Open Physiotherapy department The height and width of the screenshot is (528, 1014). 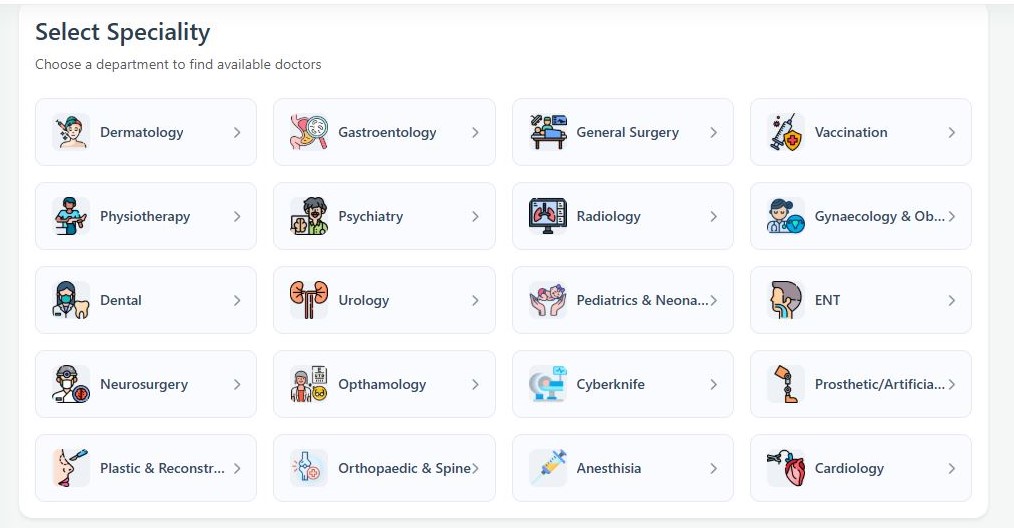[x=146, y=216]
